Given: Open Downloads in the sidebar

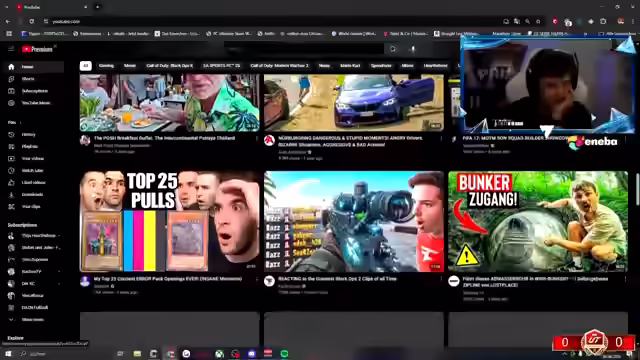Looking at the screenshot, I should coord(33,194).
